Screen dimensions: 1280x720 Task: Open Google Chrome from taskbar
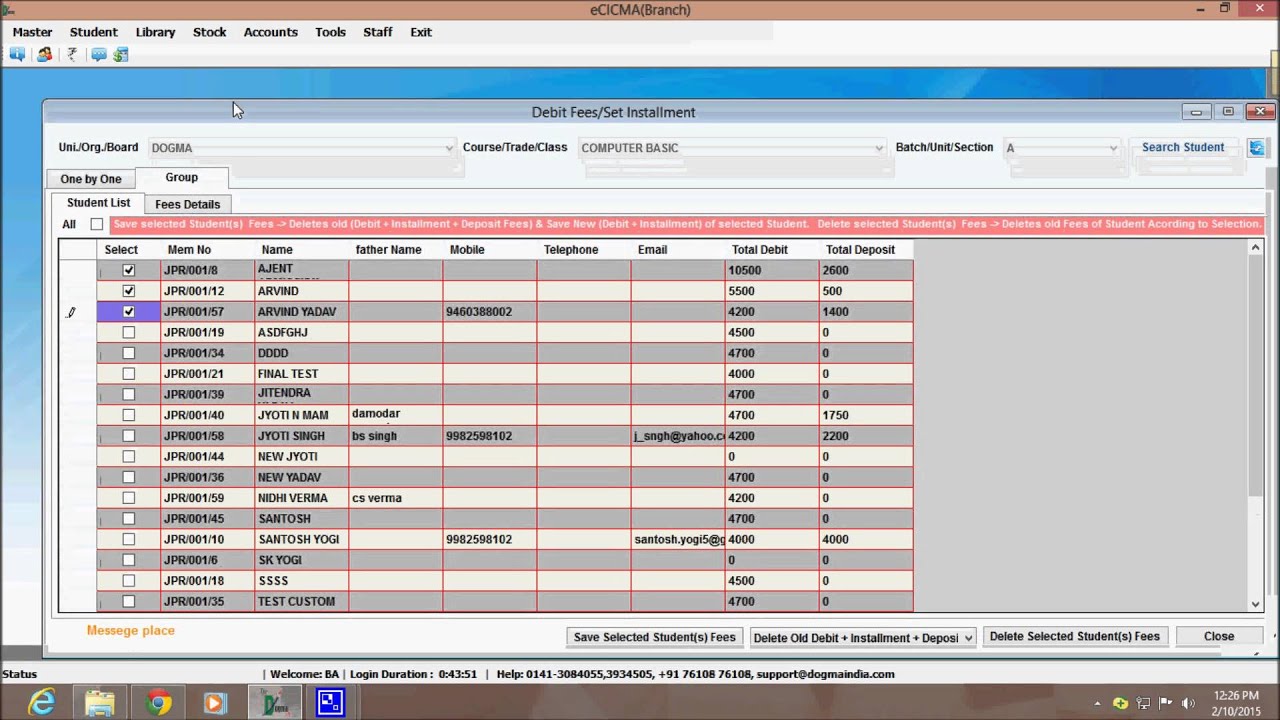(157, 703)
